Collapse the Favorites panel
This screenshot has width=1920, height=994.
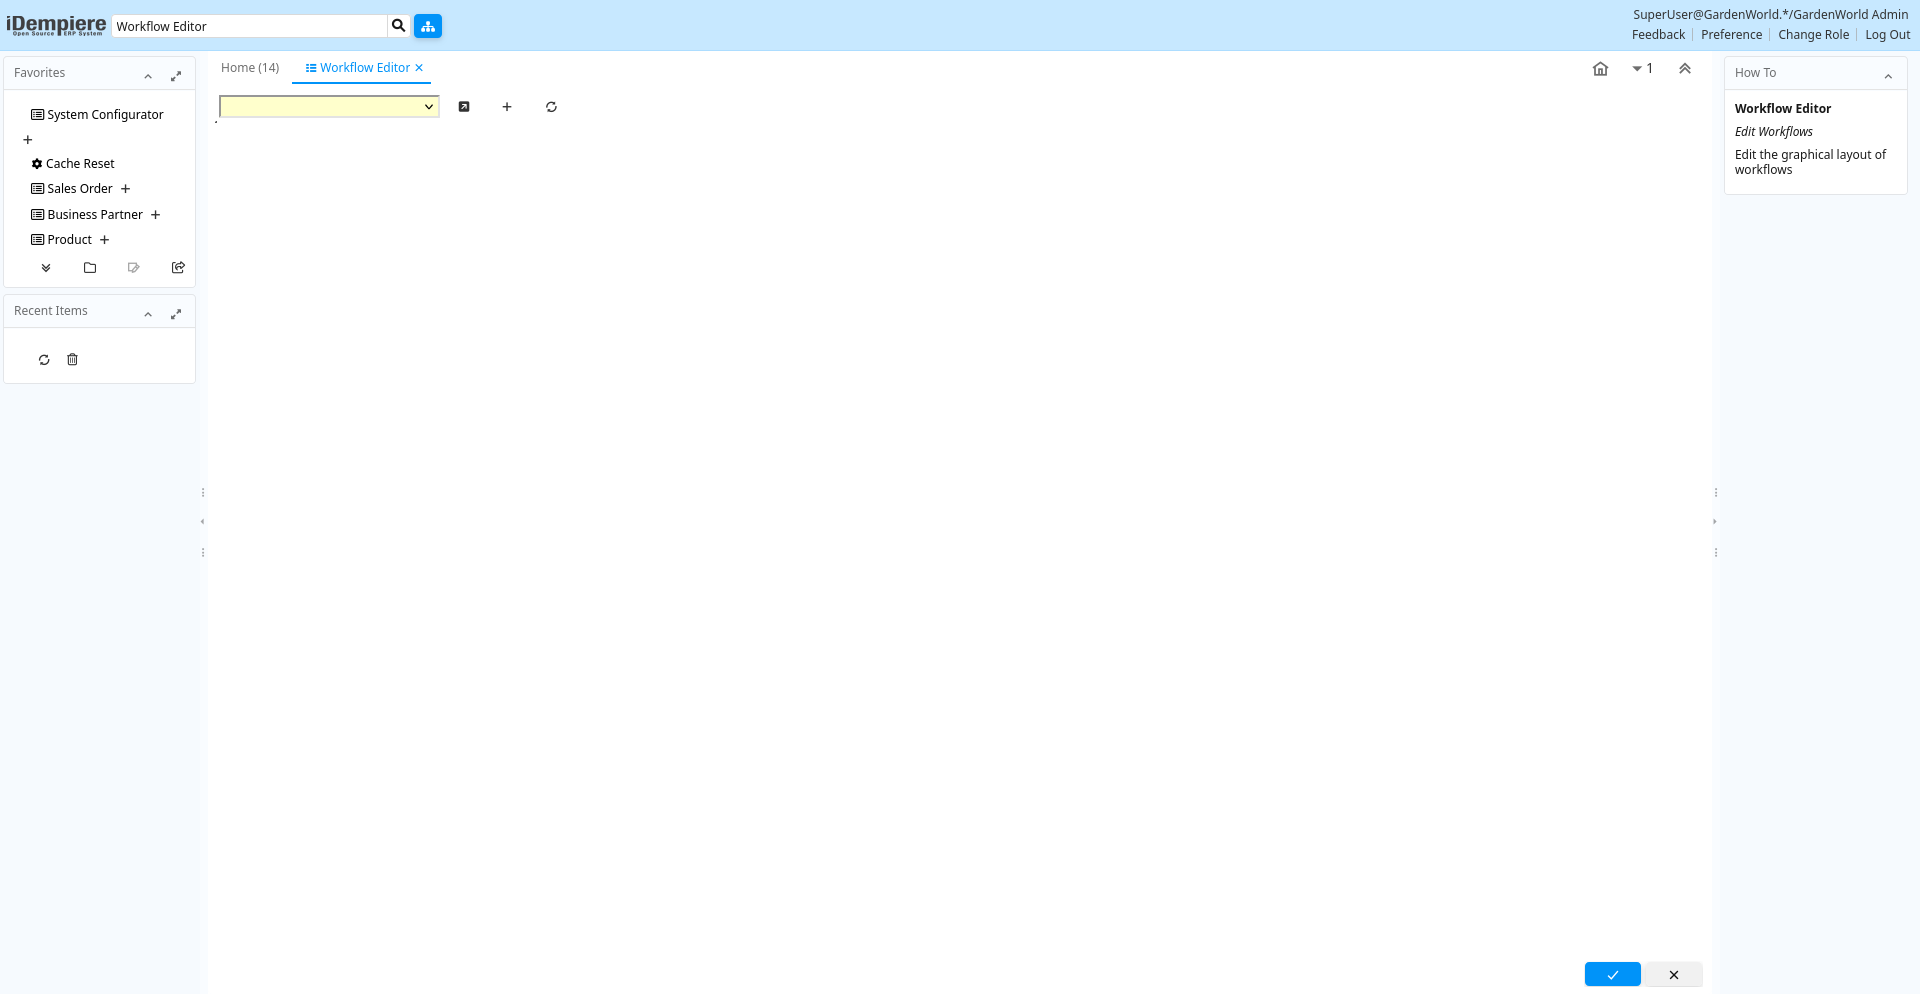[148, 76]
